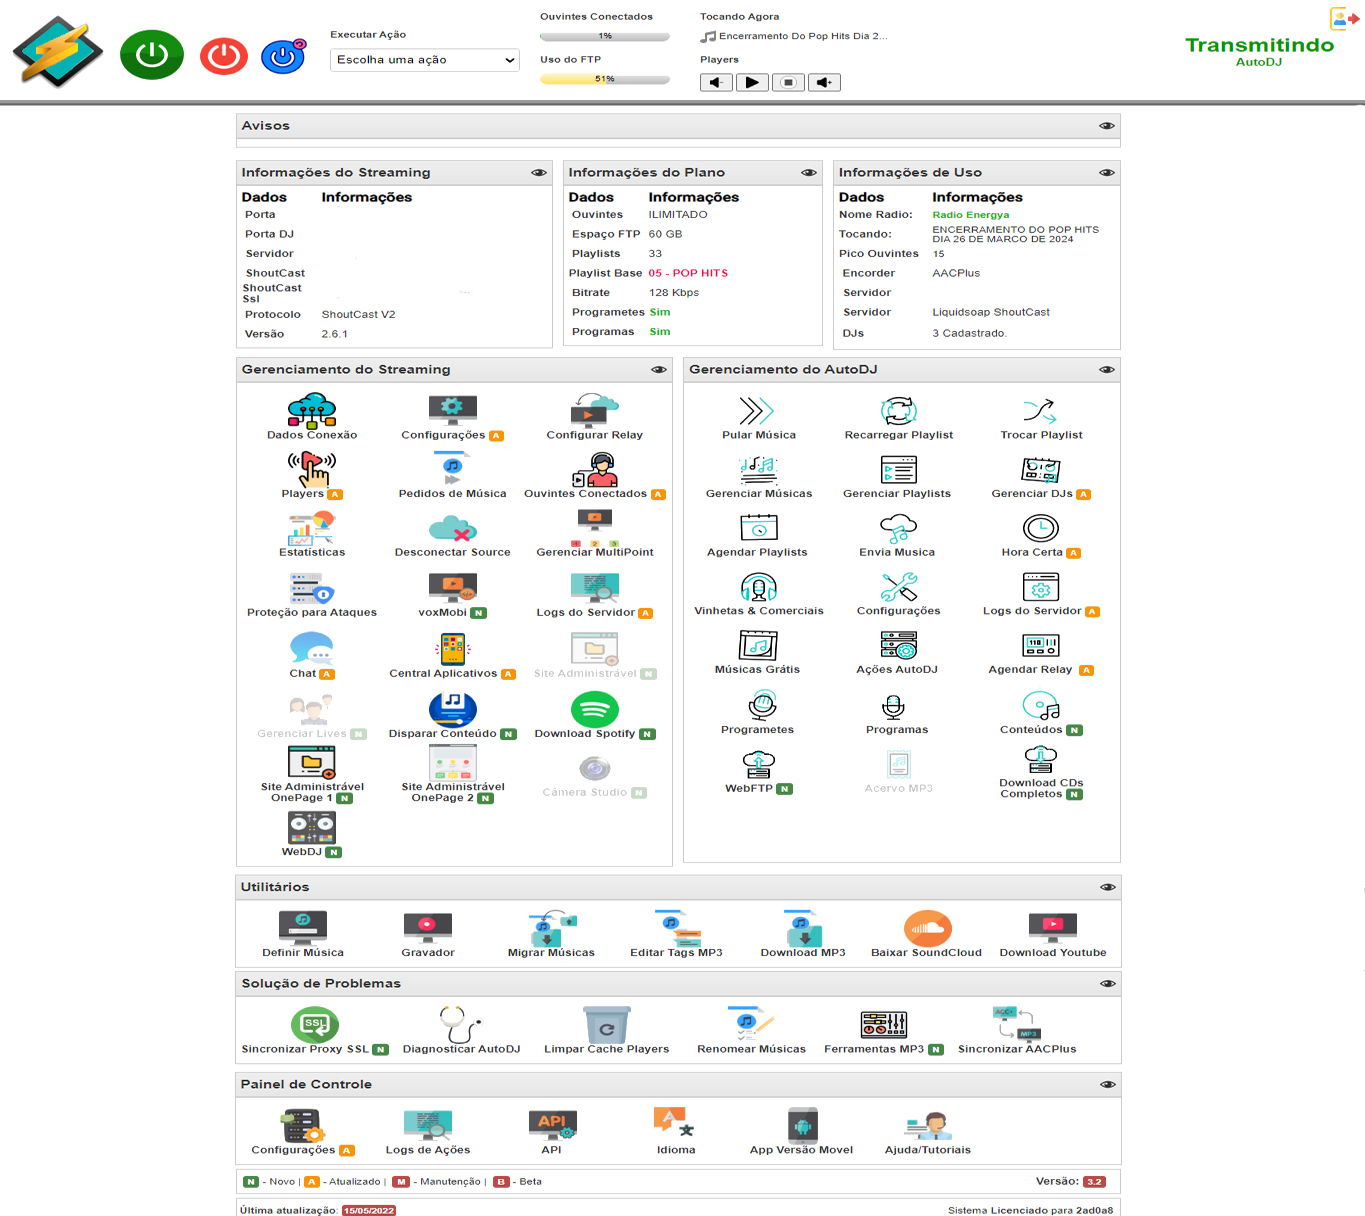This screenshot has width=1365, height=1216.
Task: Collapse the Painel de Controle section eye
Action: (x=1108, y=1084)
